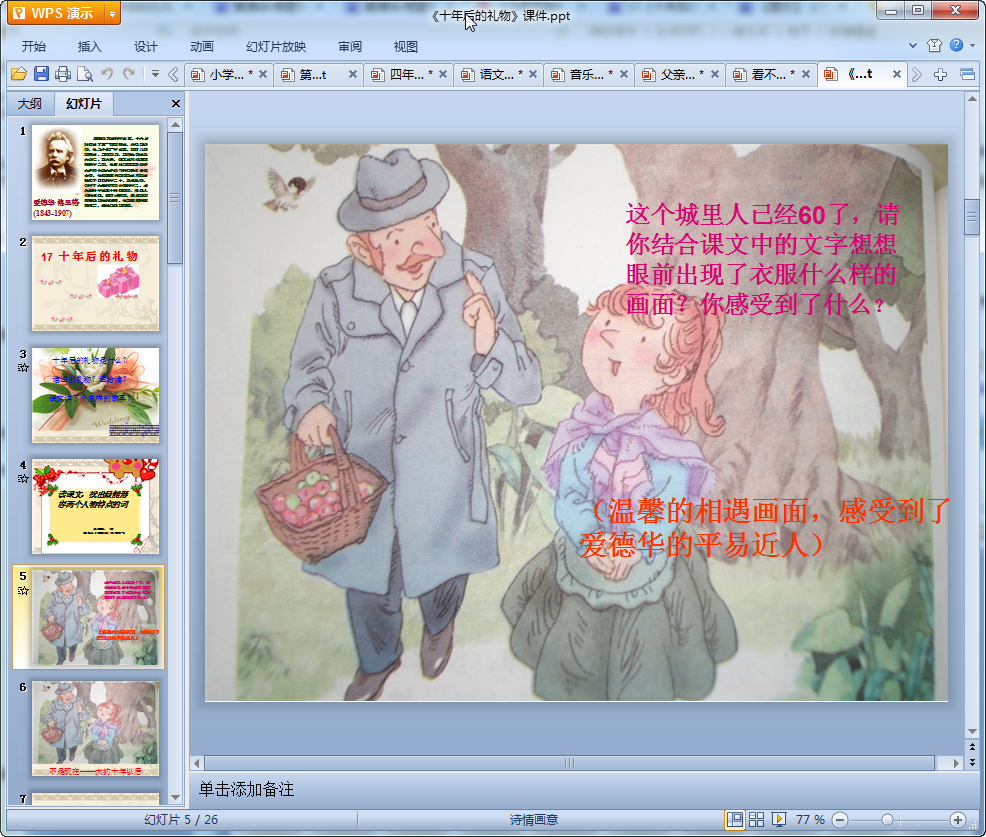Screen dimensions: 986x837
Task: Close the slide thumbnail pane
Action: pos(176,104)
